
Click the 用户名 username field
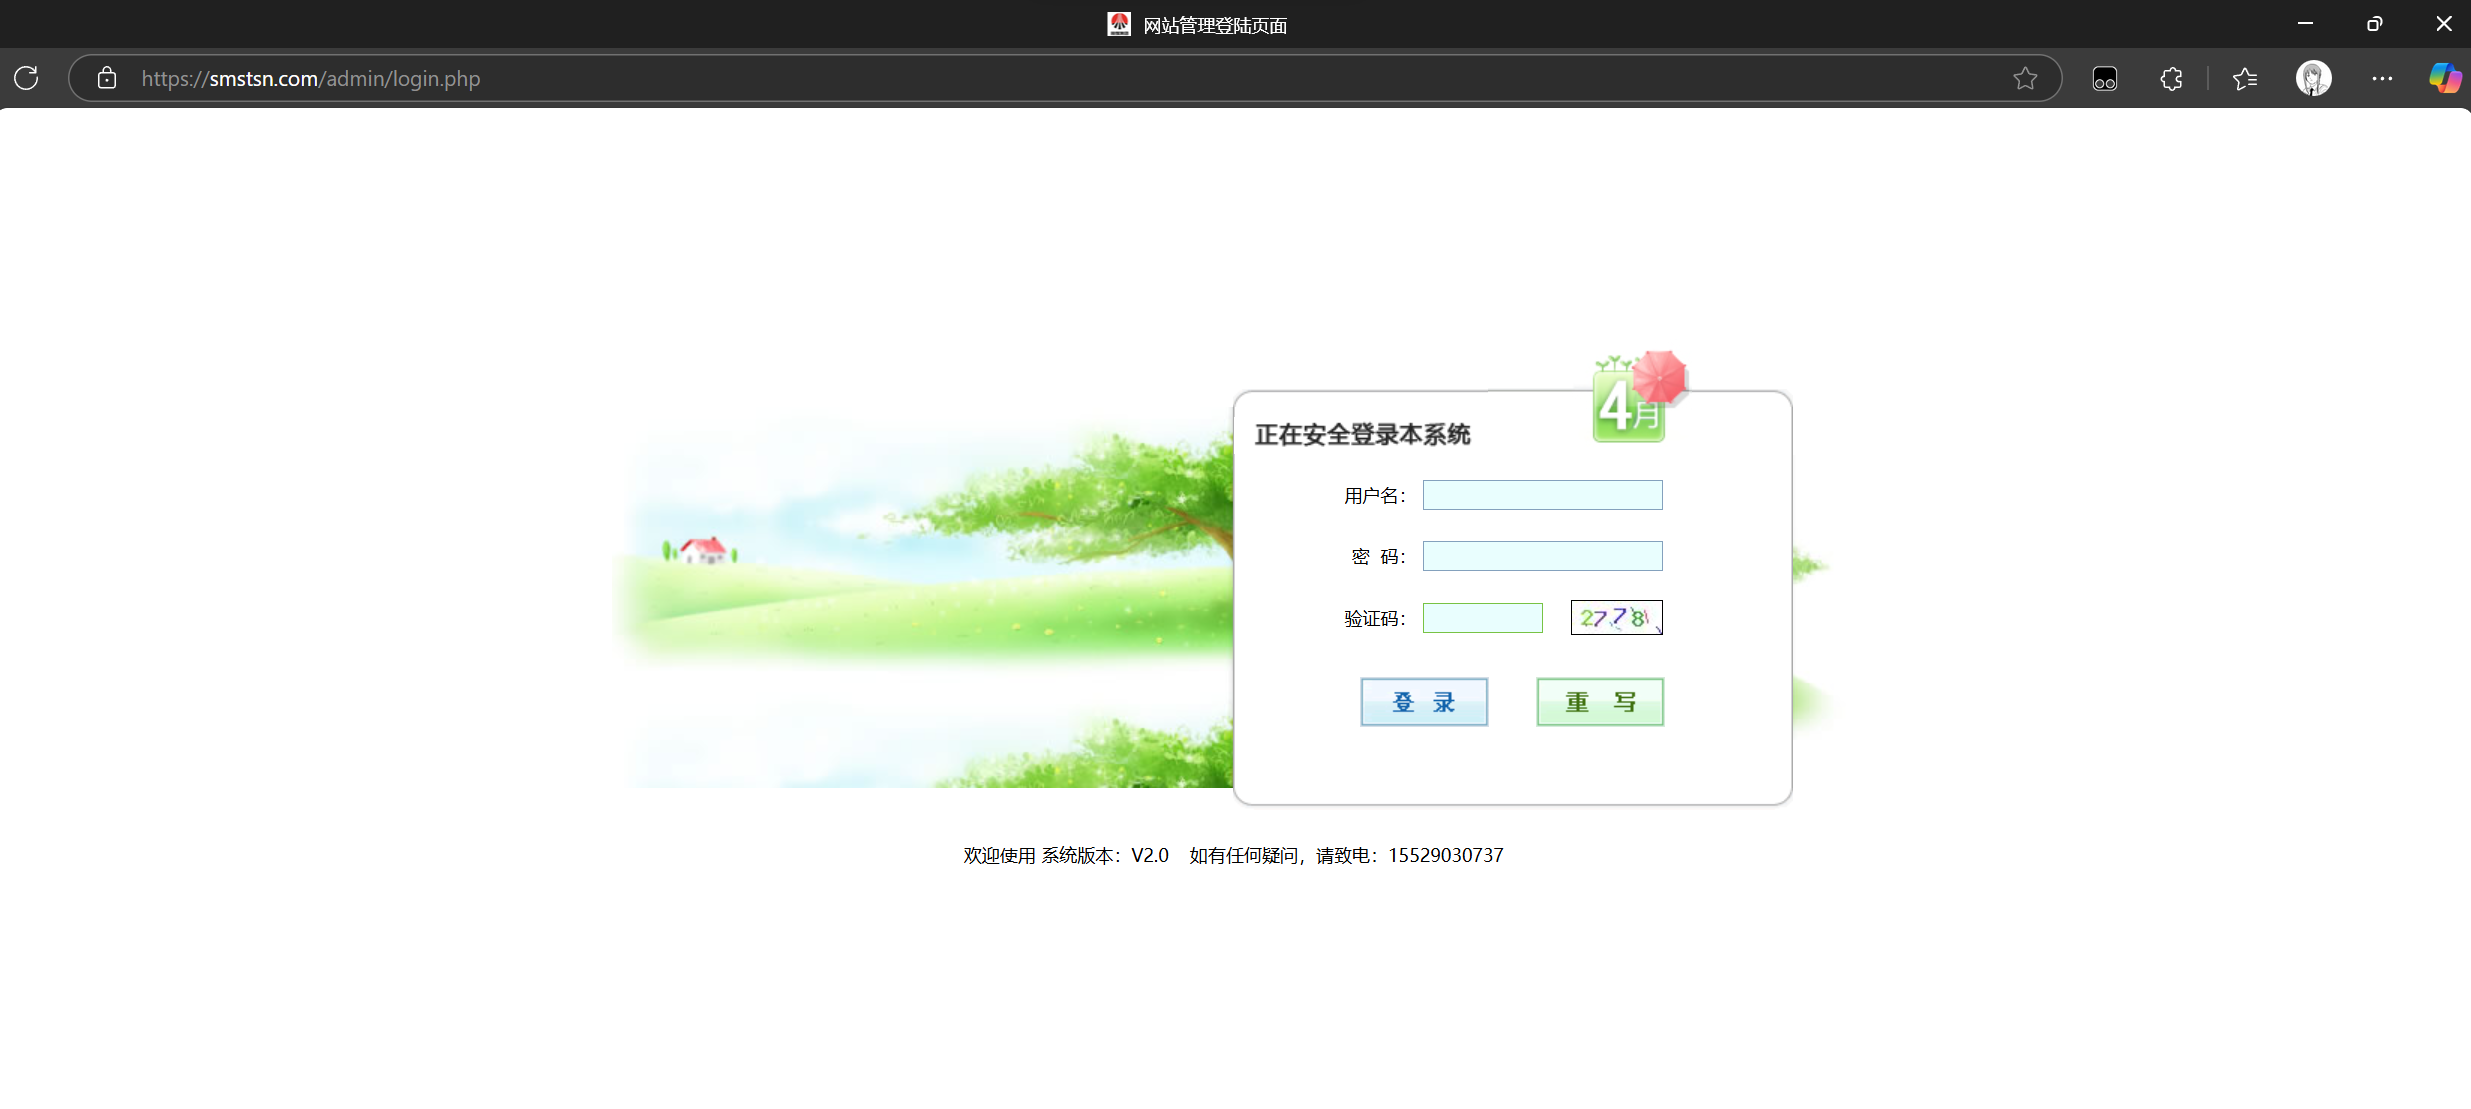(x=1542, y=495)
